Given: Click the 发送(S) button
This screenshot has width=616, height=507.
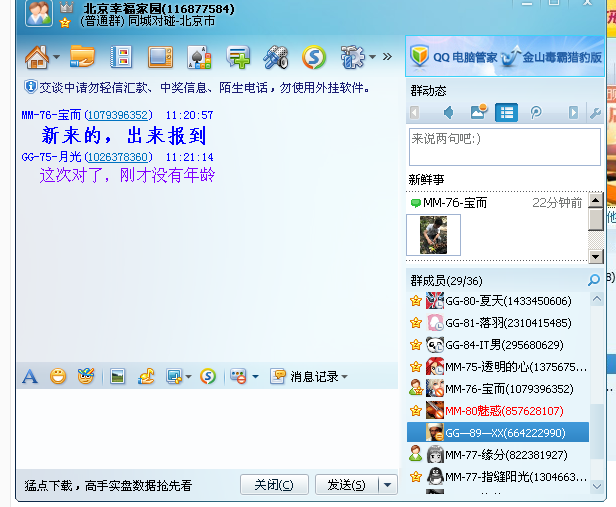Looking at the screenshot, I should click(346, 485).
